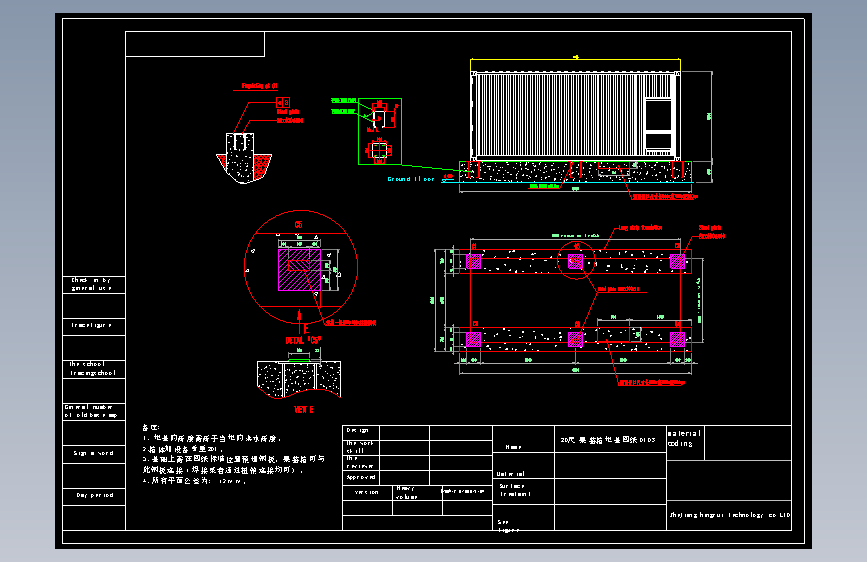Click the 'The work skill' title block cell
This screenshot has width=867, height=562.
[x=361, y=447]
